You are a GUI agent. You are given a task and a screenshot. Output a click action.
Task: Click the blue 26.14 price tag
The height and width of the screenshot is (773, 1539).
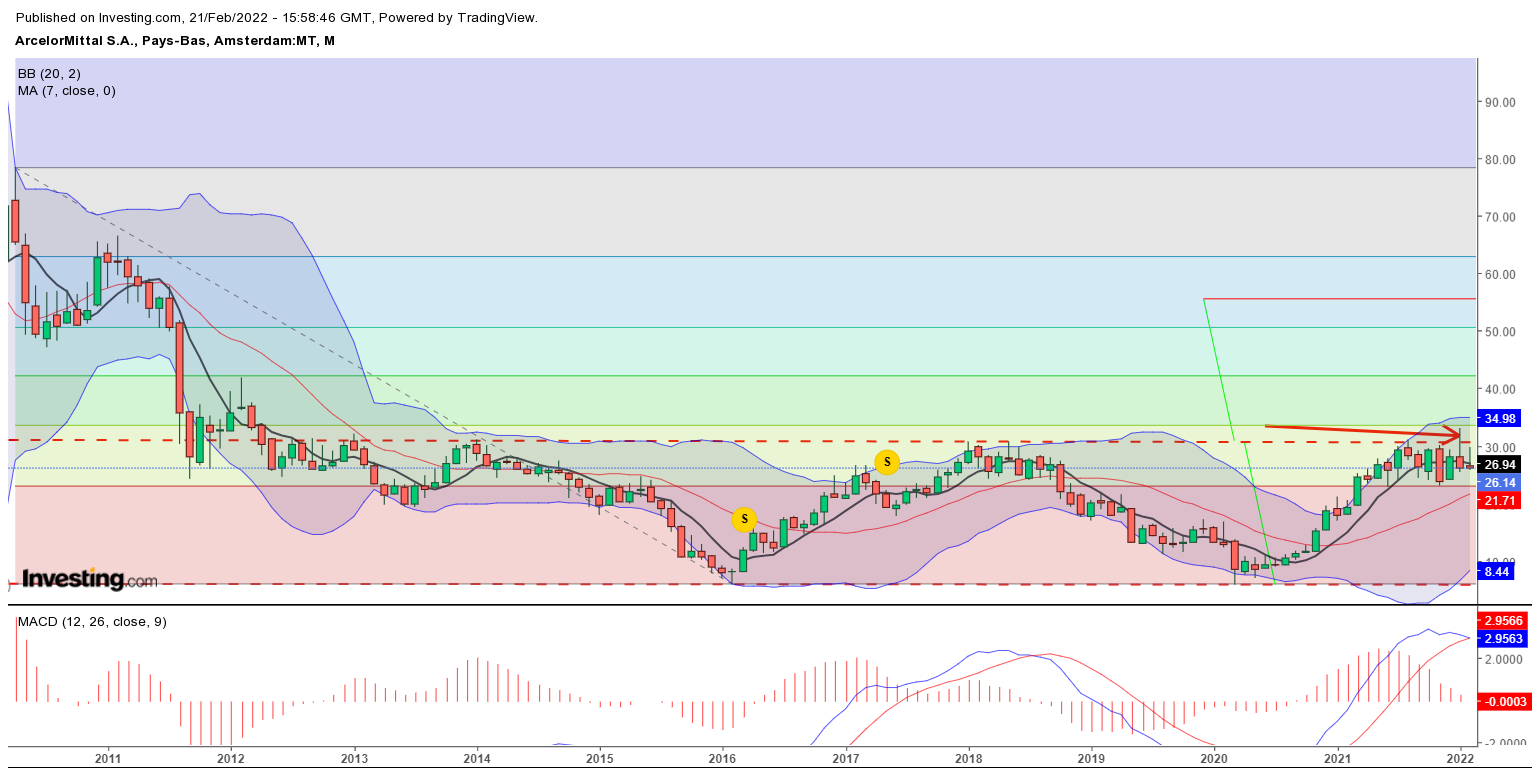click(1498, 482)
